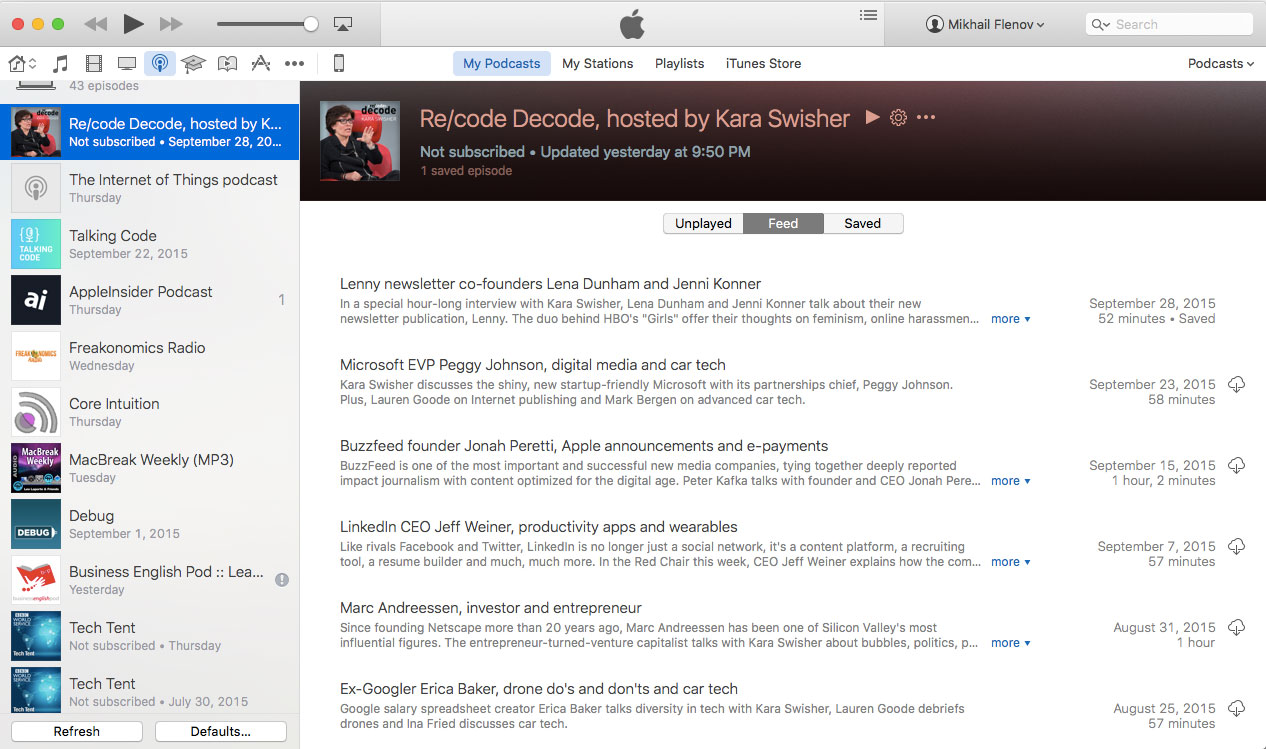Switch to the Playlists tab
The image size is (1266, 749).
click(x=680, y=63)
